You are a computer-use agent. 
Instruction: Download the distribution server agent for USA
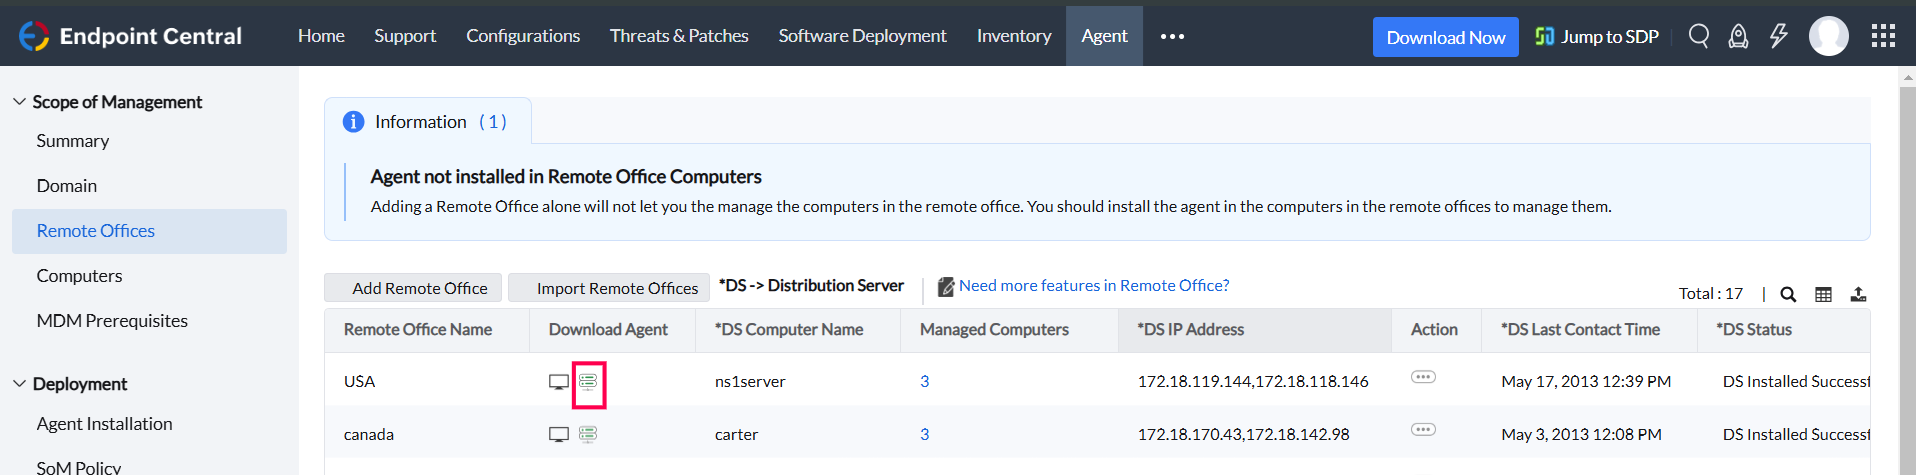(588, 382)
